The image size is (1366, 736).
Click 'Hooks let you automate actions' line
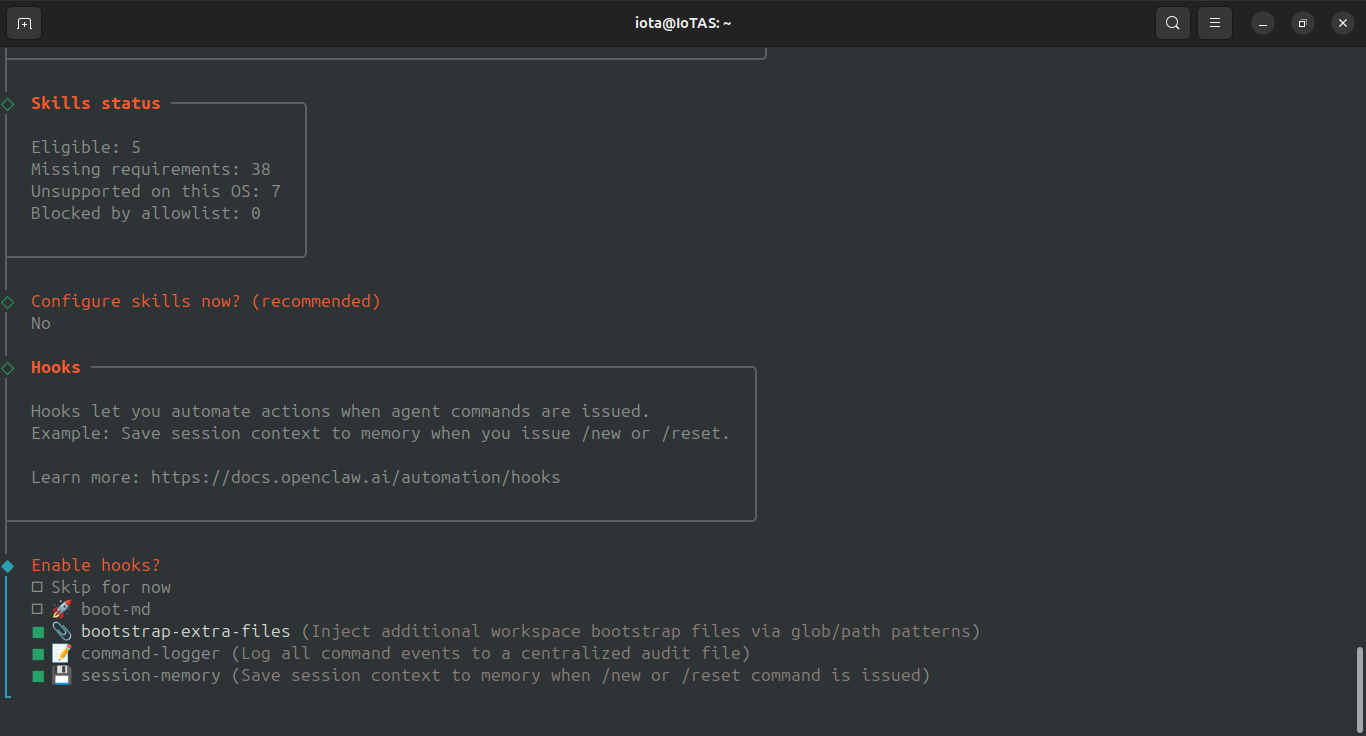(341, 411)
